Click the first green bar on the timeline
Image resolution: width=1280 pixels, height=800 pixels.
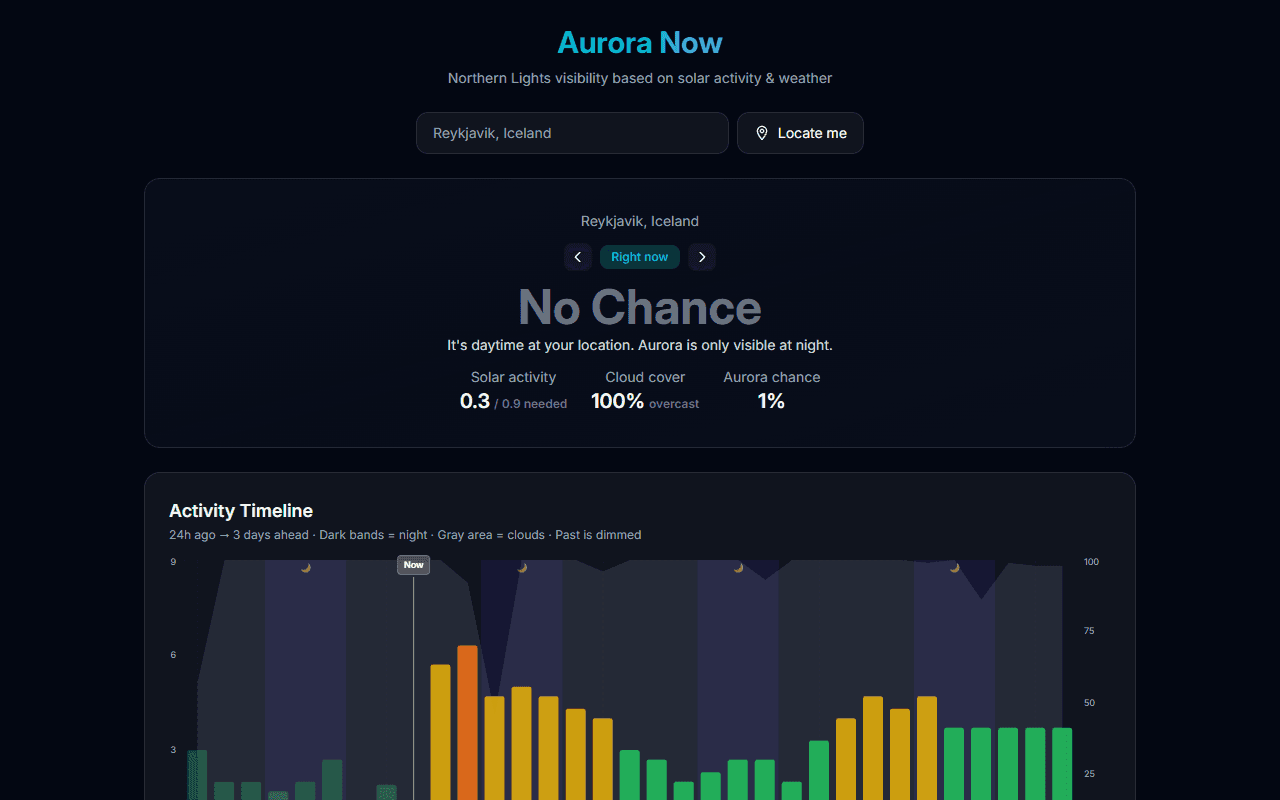pos(196,775)
